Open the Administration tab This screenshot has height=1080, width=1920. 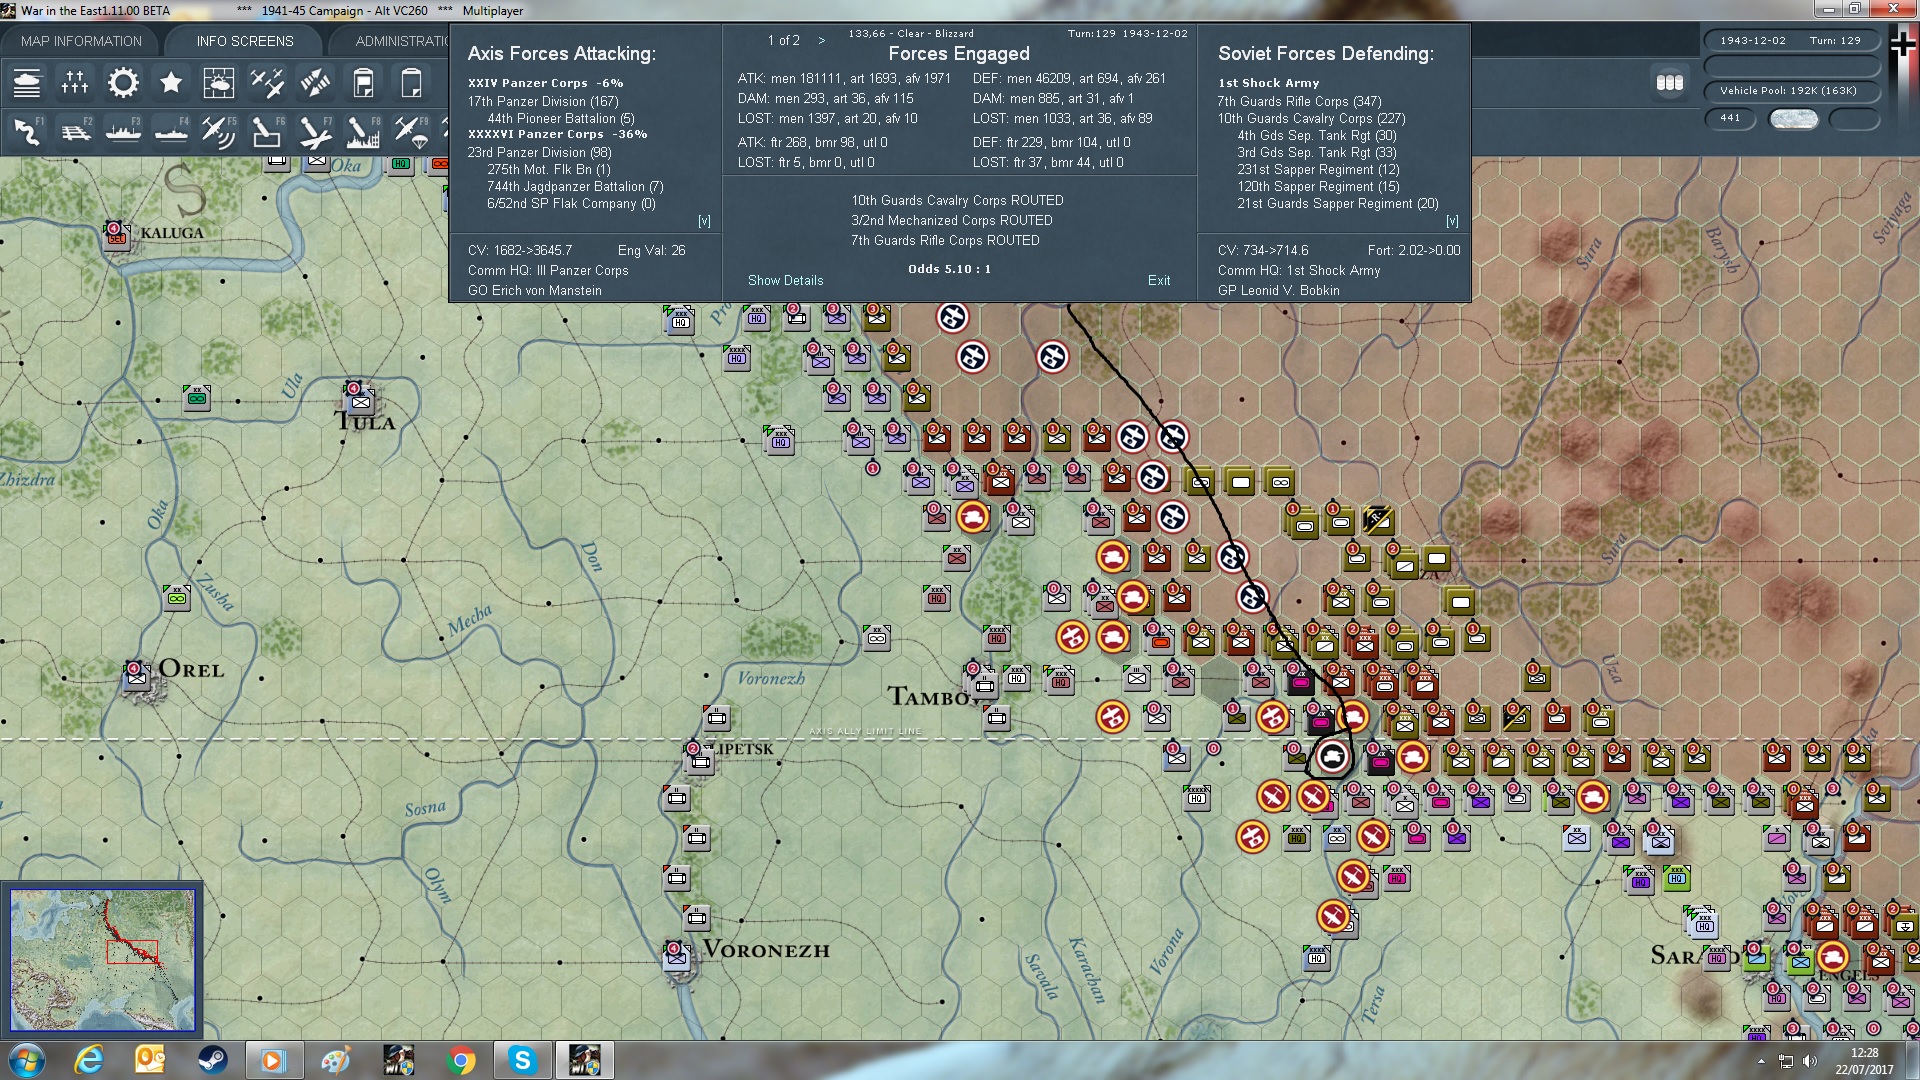pos(400,41)
